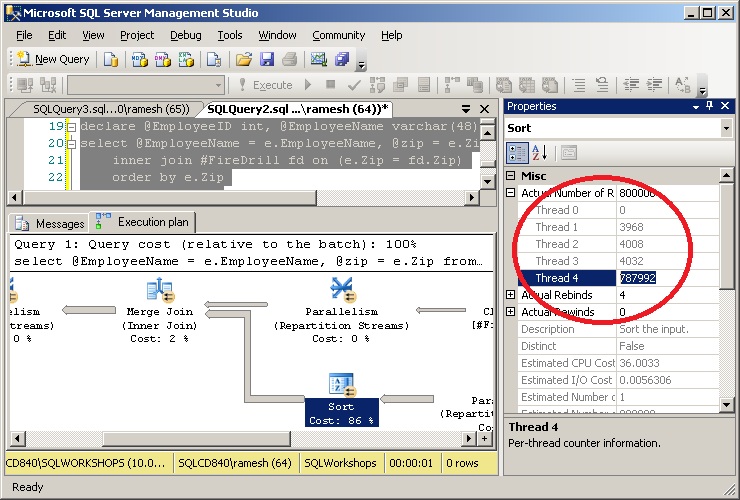Open the active files dropdown arrow
The width and height of the screenshot is (740, 500).
point(466,109)
